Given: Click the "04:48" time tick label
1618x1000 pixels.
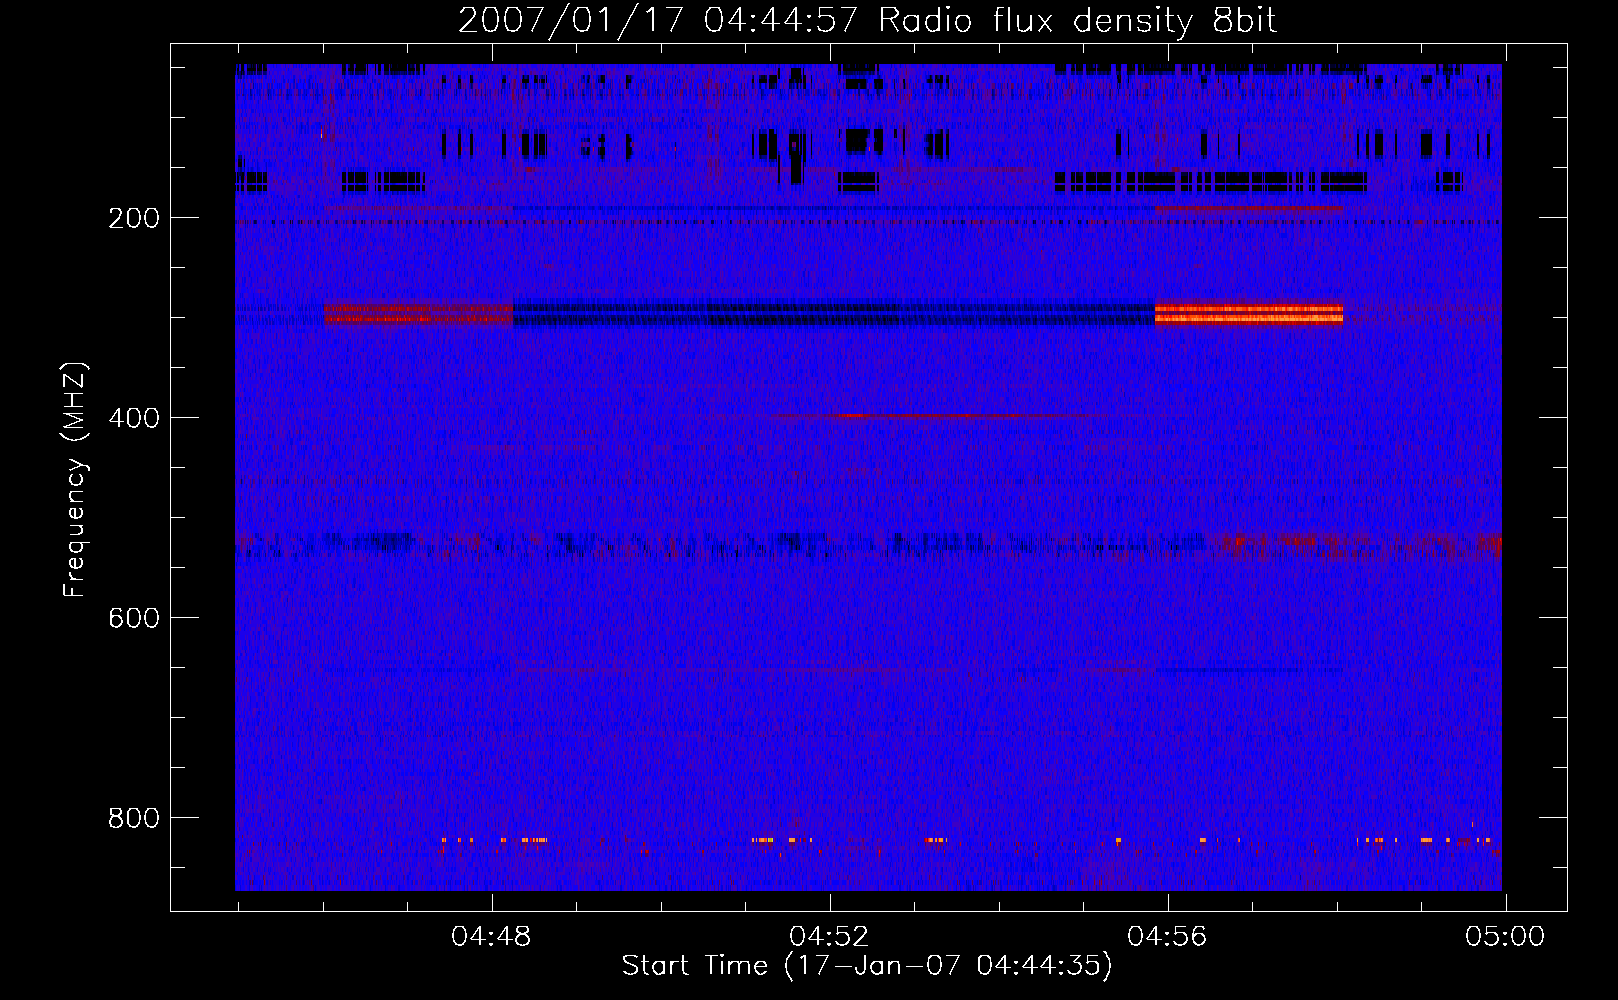Looking at the screenshot, I should click(491, 937).
